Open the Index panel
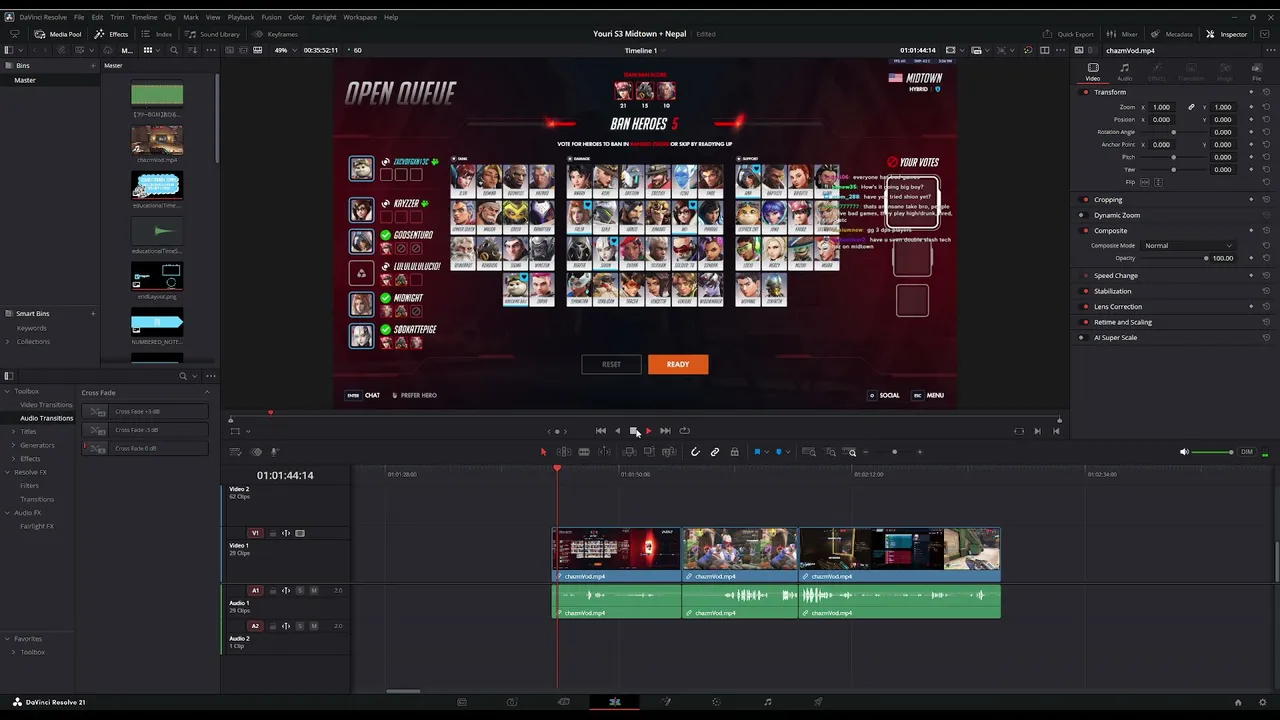The image size is (1280, 720). click(158, 34)
